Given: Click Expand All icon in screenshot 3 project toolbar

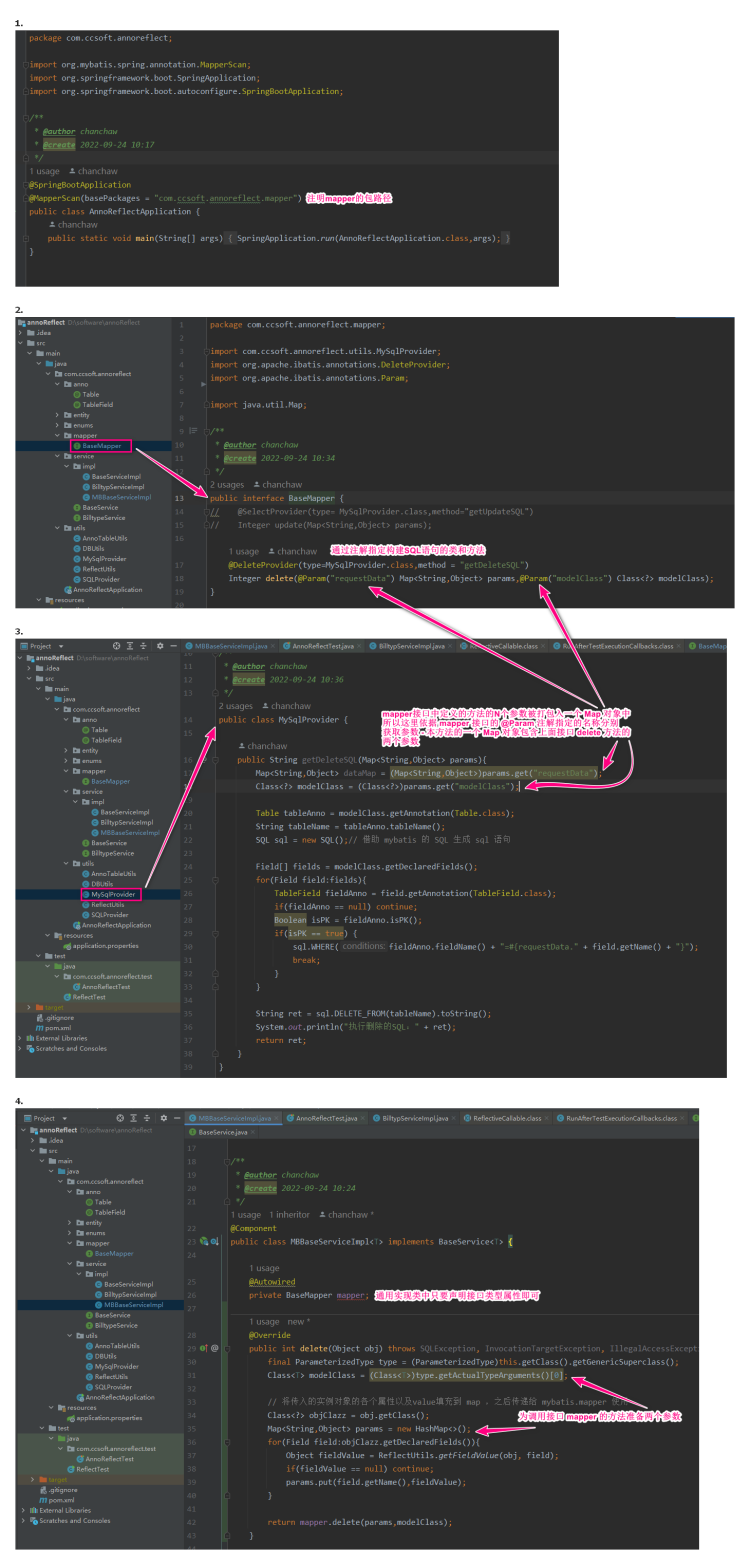Looking at the screenshot, I should point(130,645).
